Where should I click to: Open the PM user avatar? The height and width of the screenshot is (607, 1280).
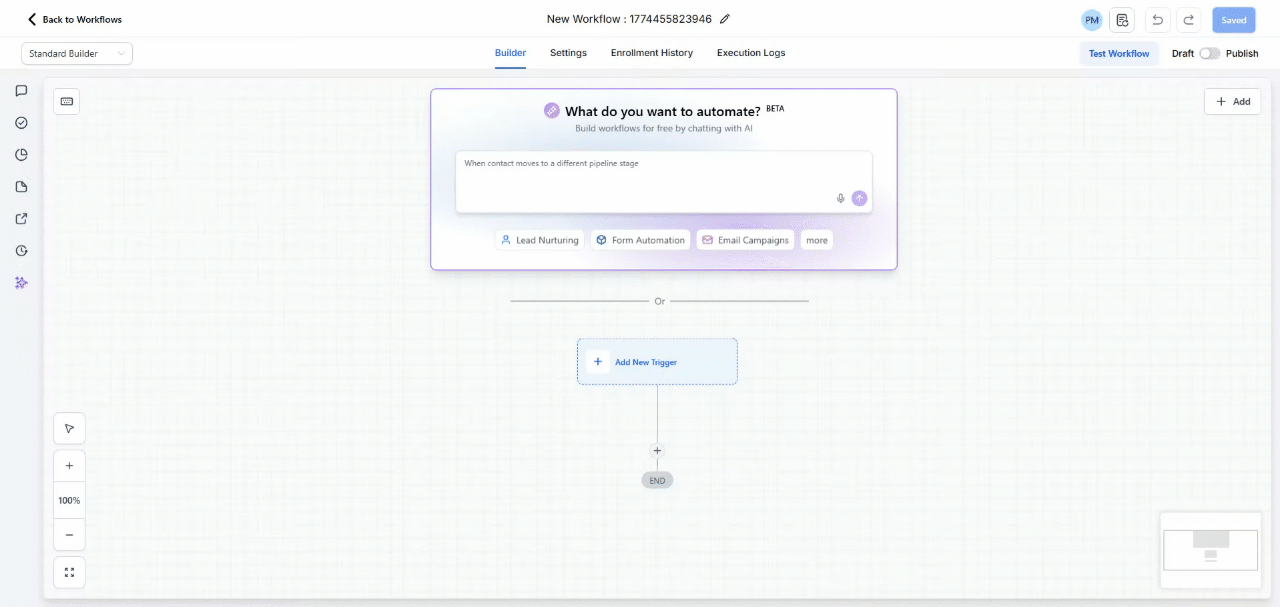tap(1092, 20)
